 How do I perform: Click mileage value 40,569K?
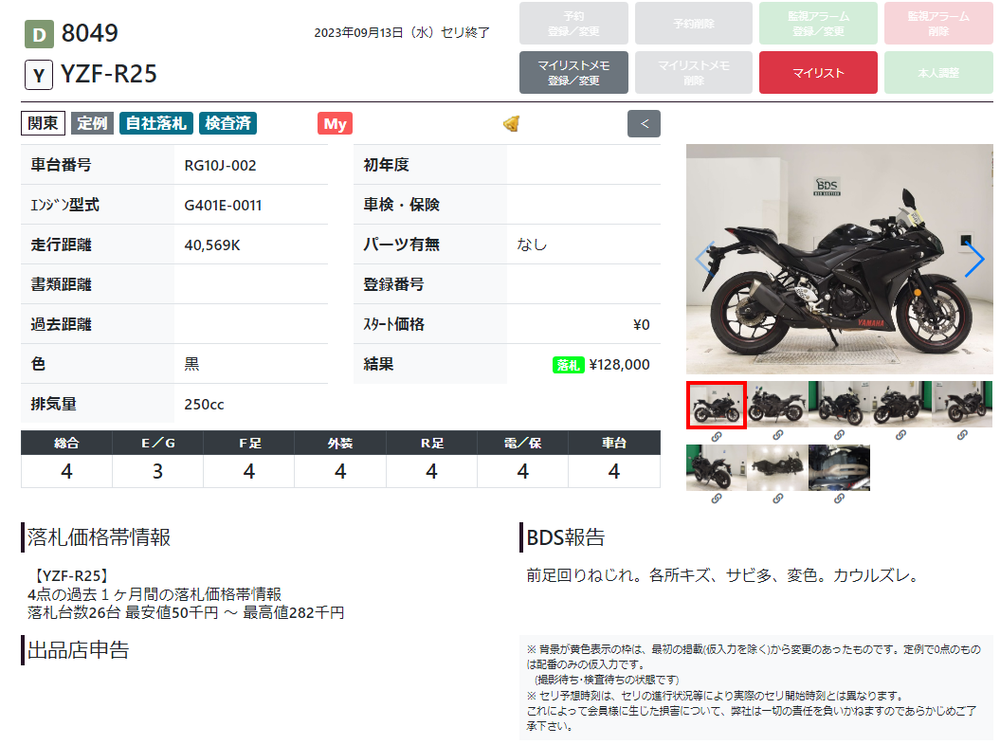(212, 245)
